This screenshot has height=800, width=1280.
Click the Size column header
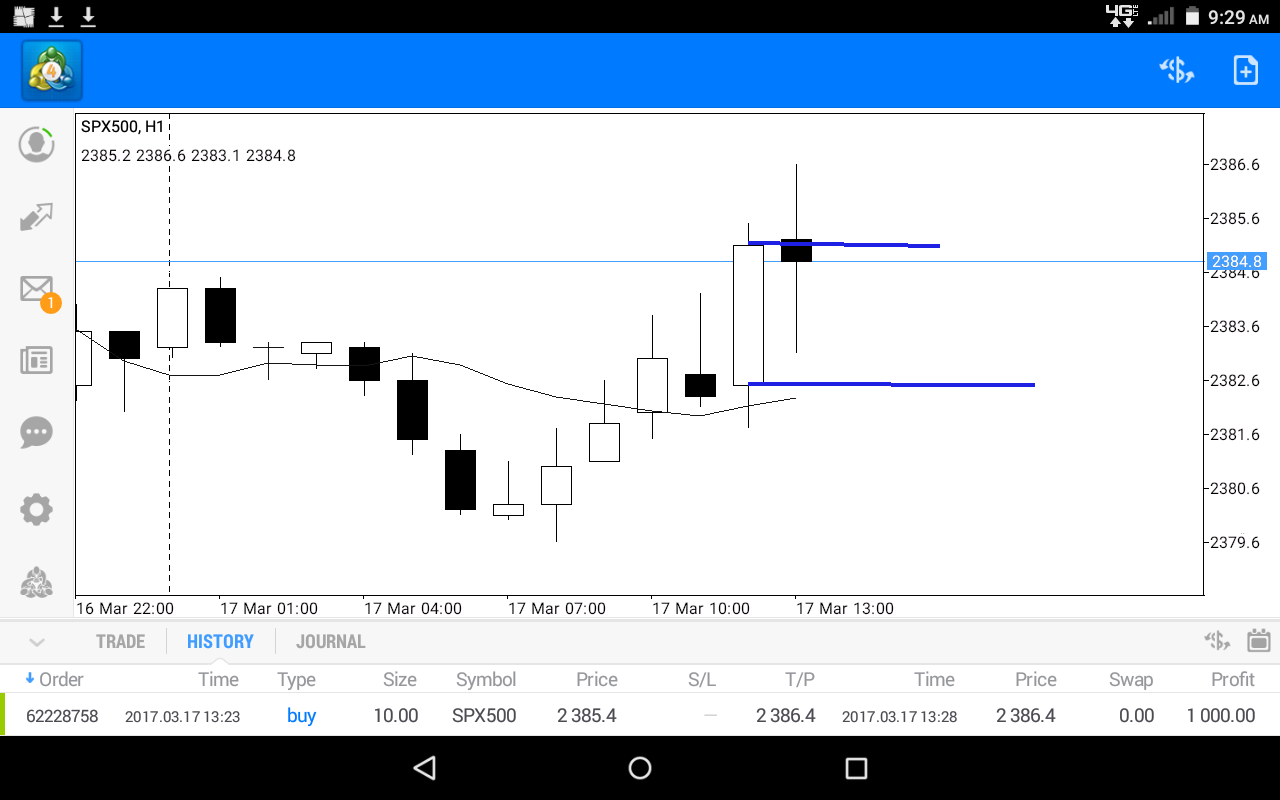point(400,680)
